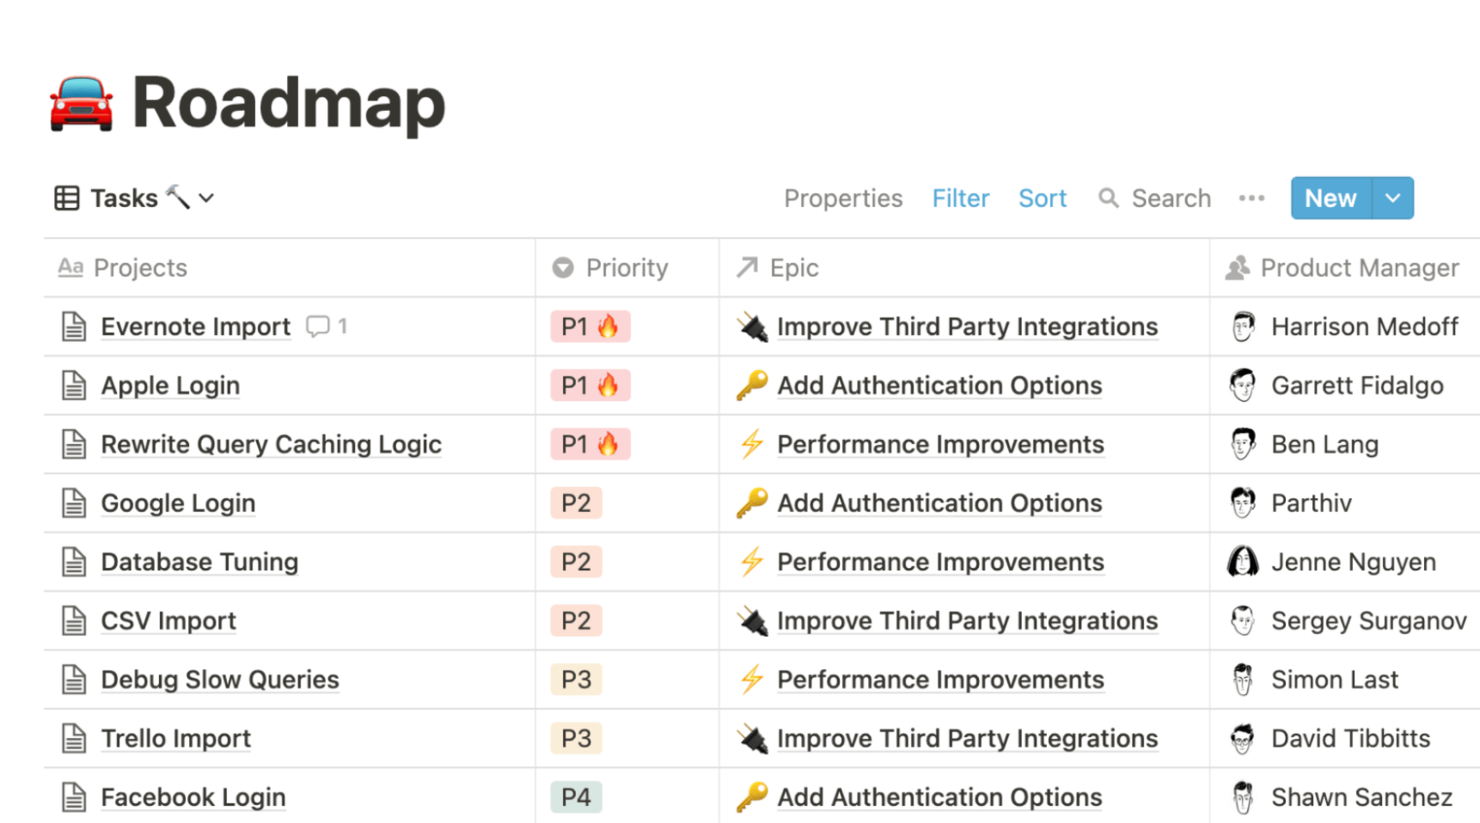The height and width of the screenshot is (823, 1480).
Task: Open the comment icon on Evernote Import row
Action: (x=317, y=327)
